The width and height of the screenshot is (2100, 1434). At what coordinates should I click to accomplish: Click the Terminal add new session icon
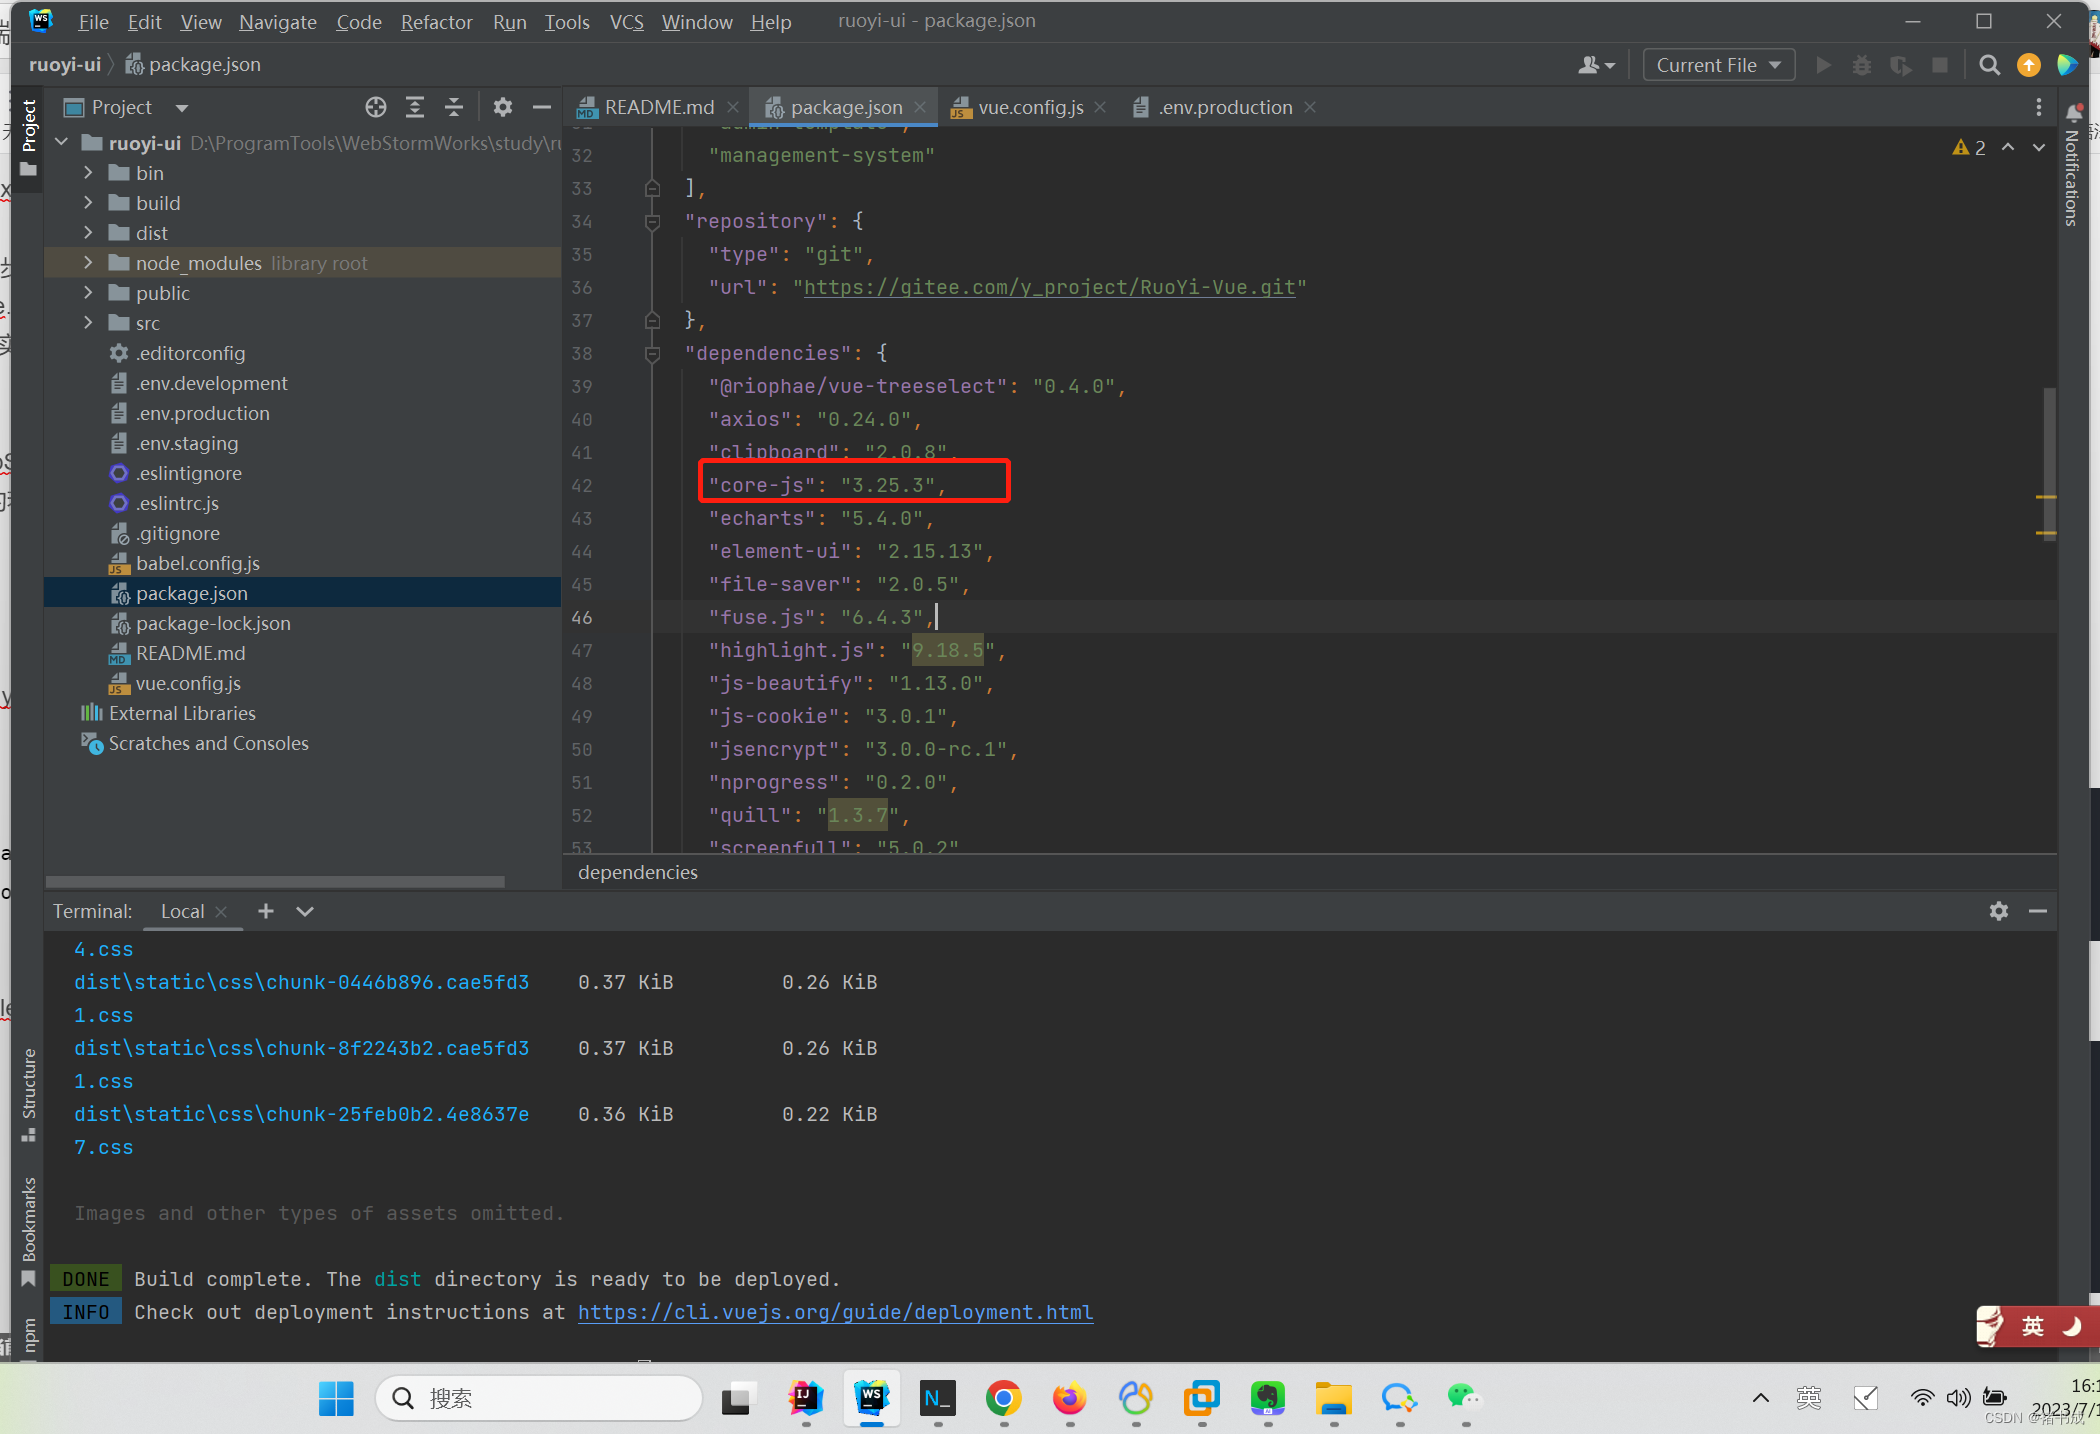click(266, 909)
